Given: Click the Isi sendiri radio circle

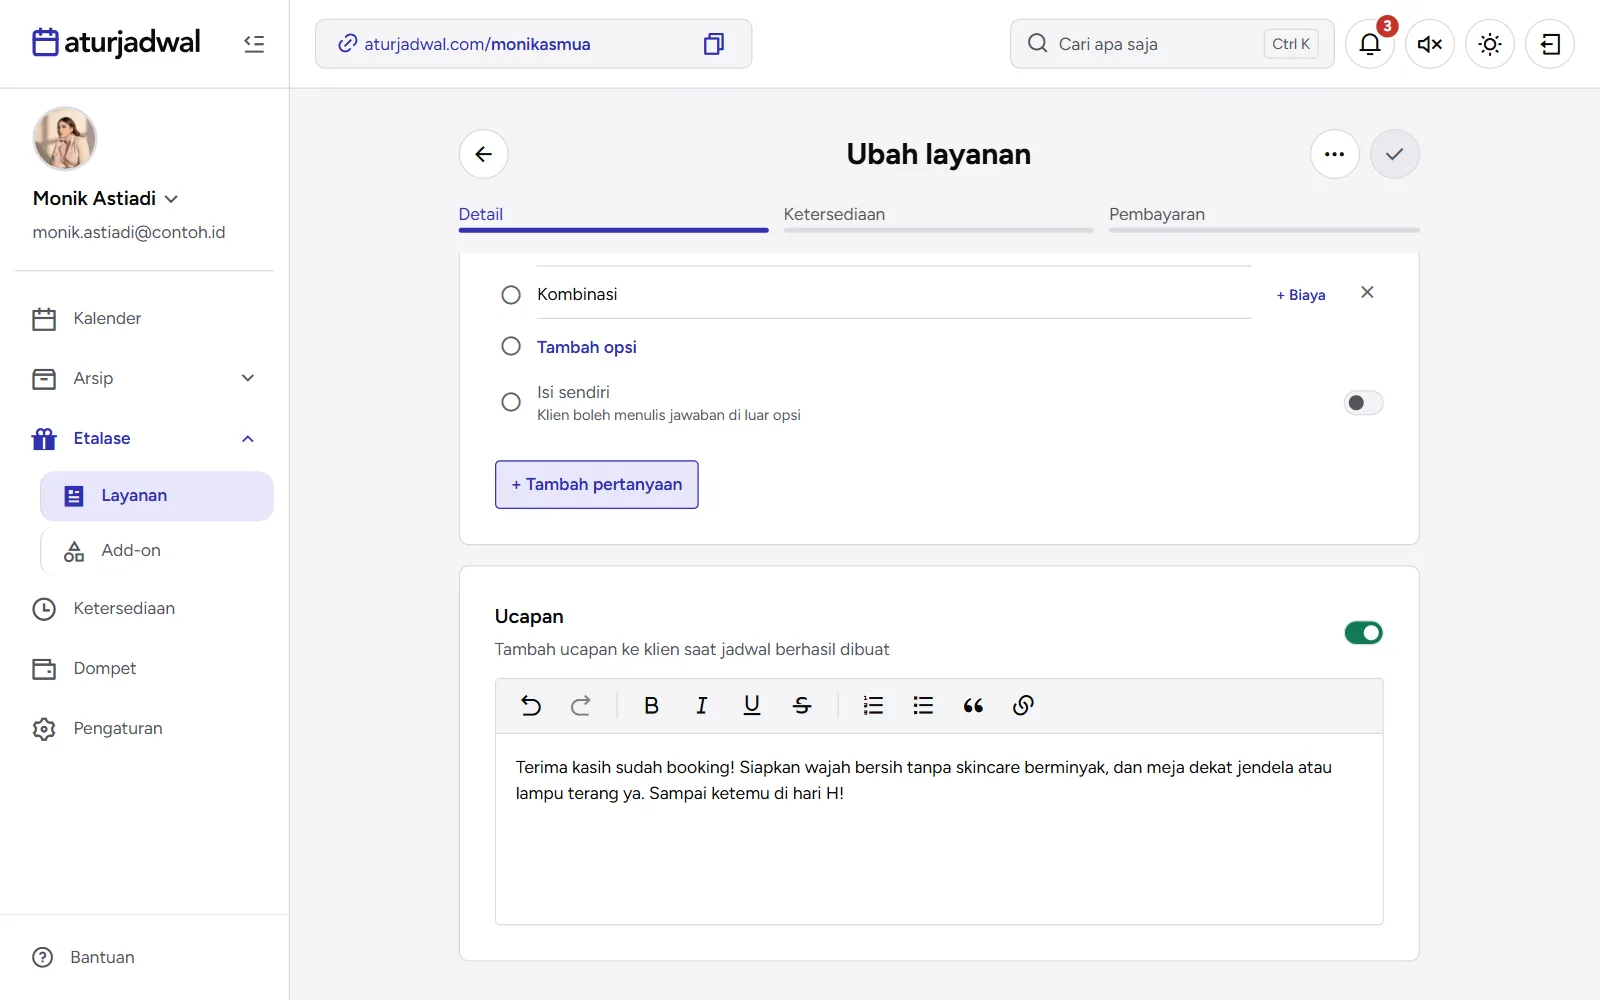Looking at the screenshot, I should tap(511, 402).
